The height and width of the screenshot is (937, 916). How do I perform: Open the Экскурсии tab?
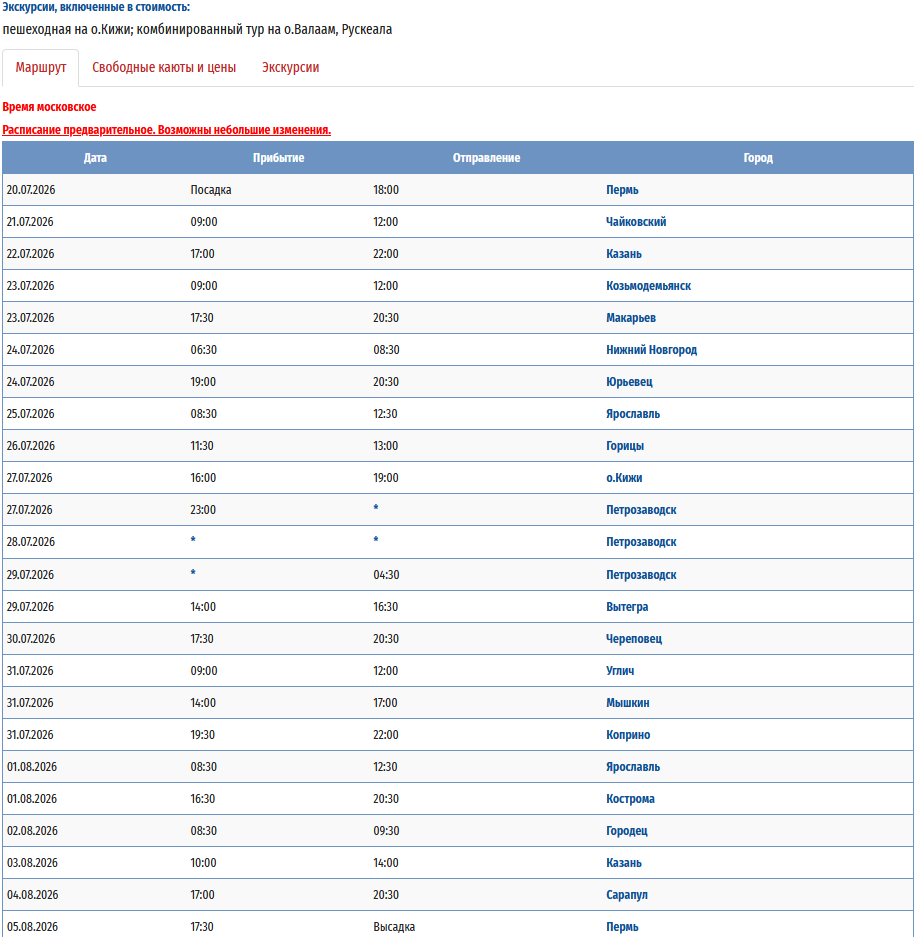pyautogui.click(x=290, y=68)
